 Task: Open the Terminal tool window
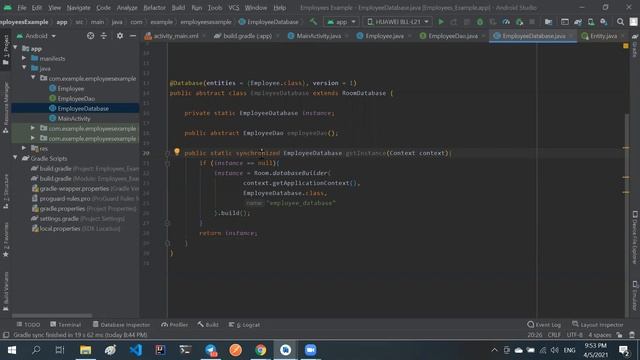65,324
